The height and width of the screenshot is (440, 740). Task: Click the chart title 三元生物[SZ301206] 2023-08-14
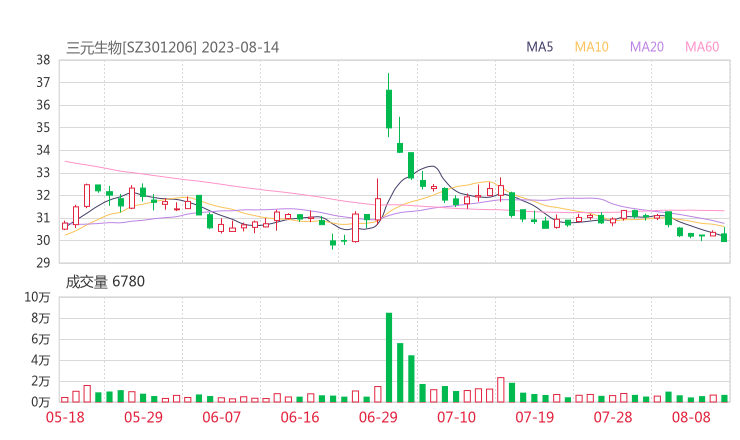tap(172, 48)
